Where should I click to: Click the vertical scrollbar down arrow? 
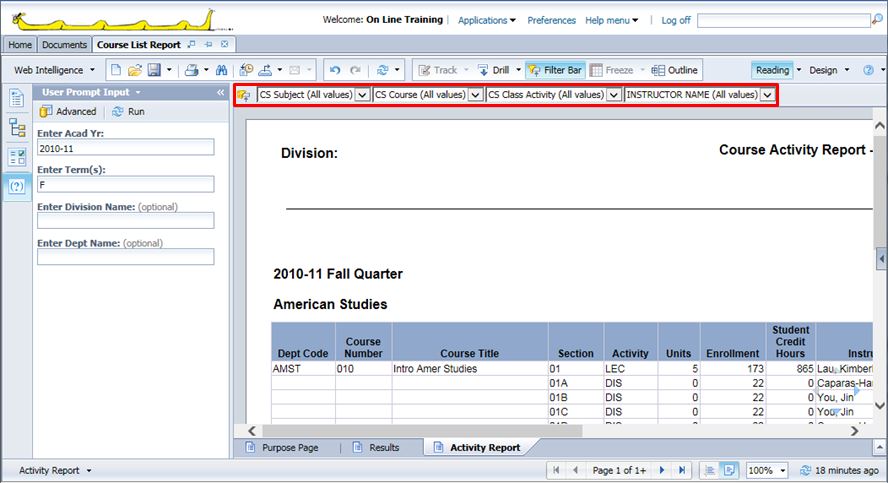click(880, 405)
